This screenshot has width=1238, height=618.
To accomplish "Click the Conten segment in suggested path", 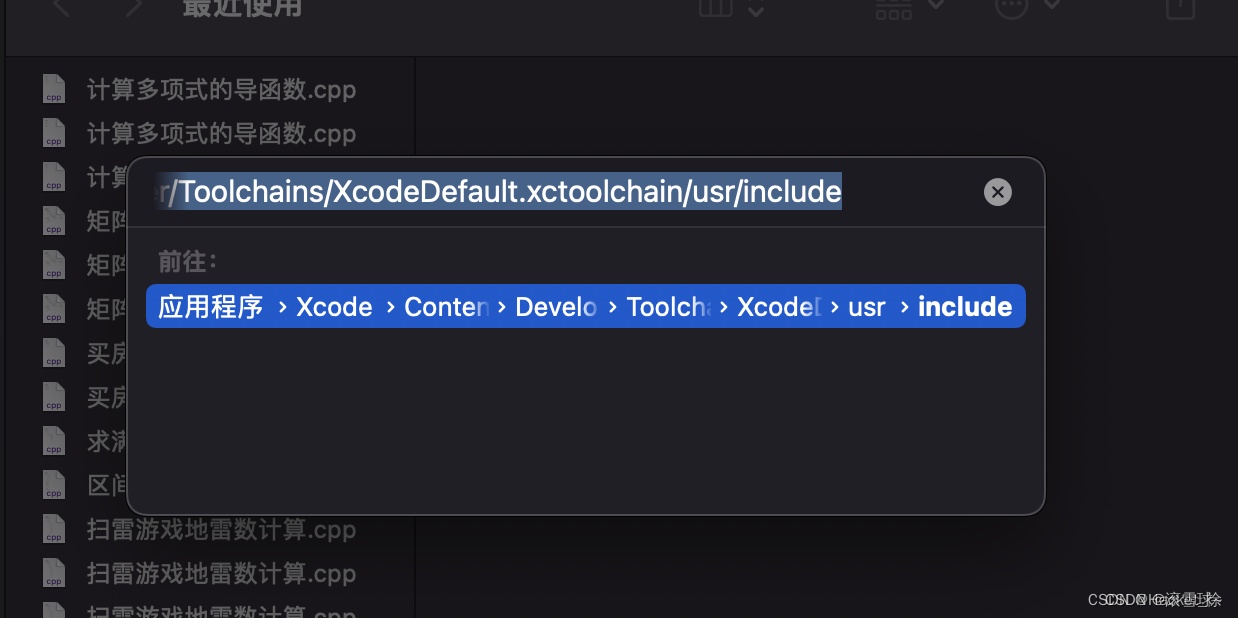I will 446,307.
